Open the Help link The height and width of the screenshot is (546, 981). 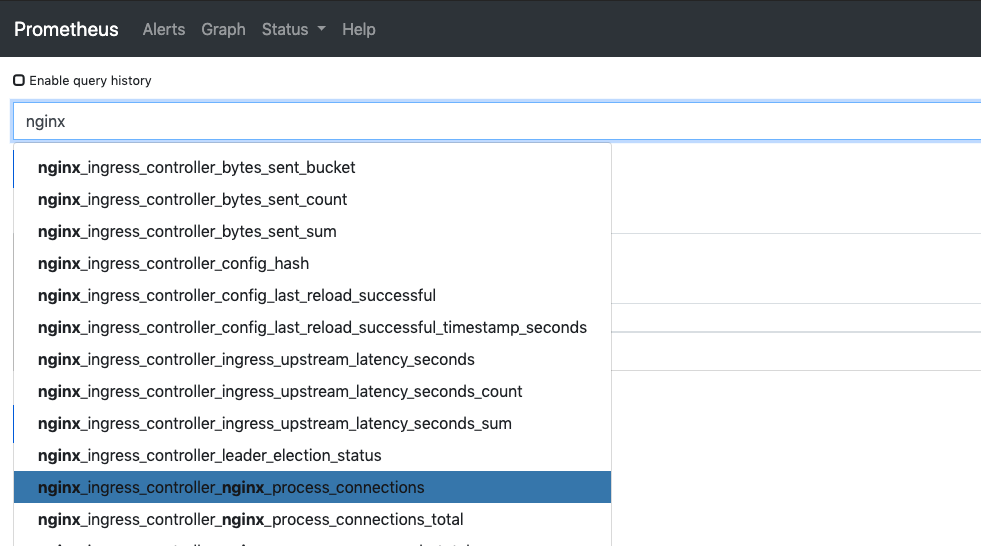(x=359, y=29)
